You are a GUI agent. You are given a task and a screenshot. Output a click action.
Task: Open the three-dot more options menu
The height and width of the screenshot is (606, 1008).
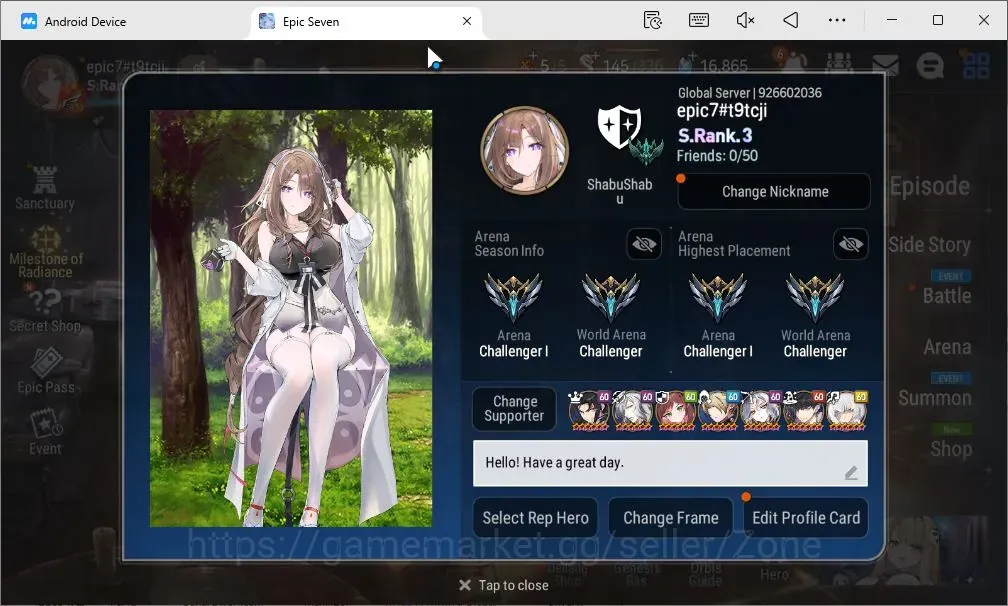tap(837, 20)
